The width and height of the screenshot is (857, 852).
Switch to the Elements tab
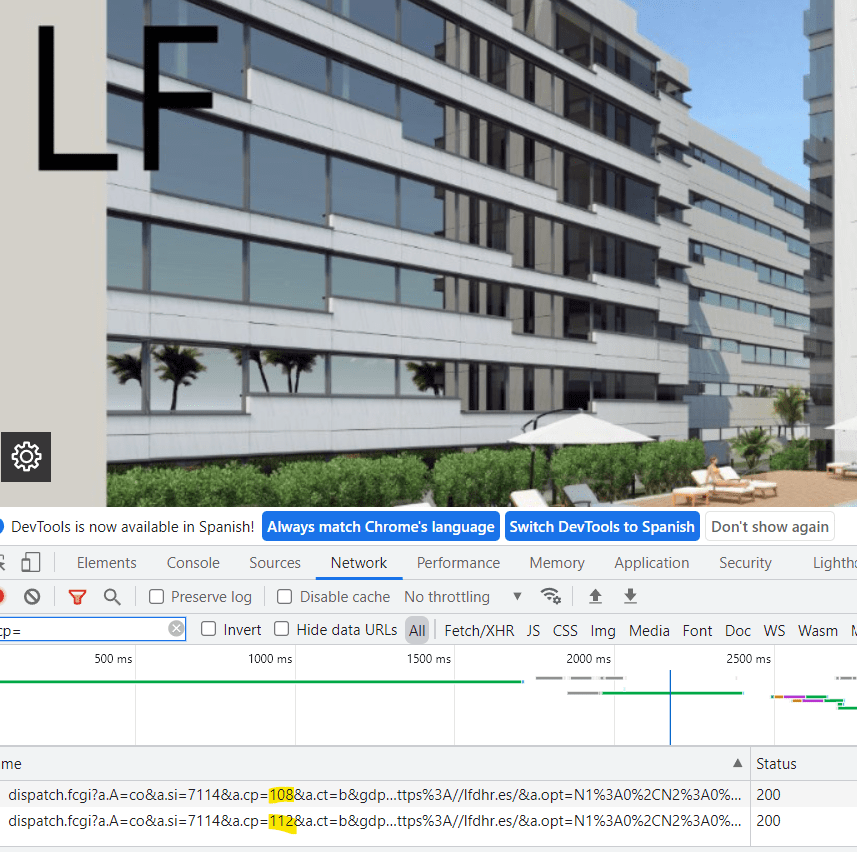coord(107,562)
